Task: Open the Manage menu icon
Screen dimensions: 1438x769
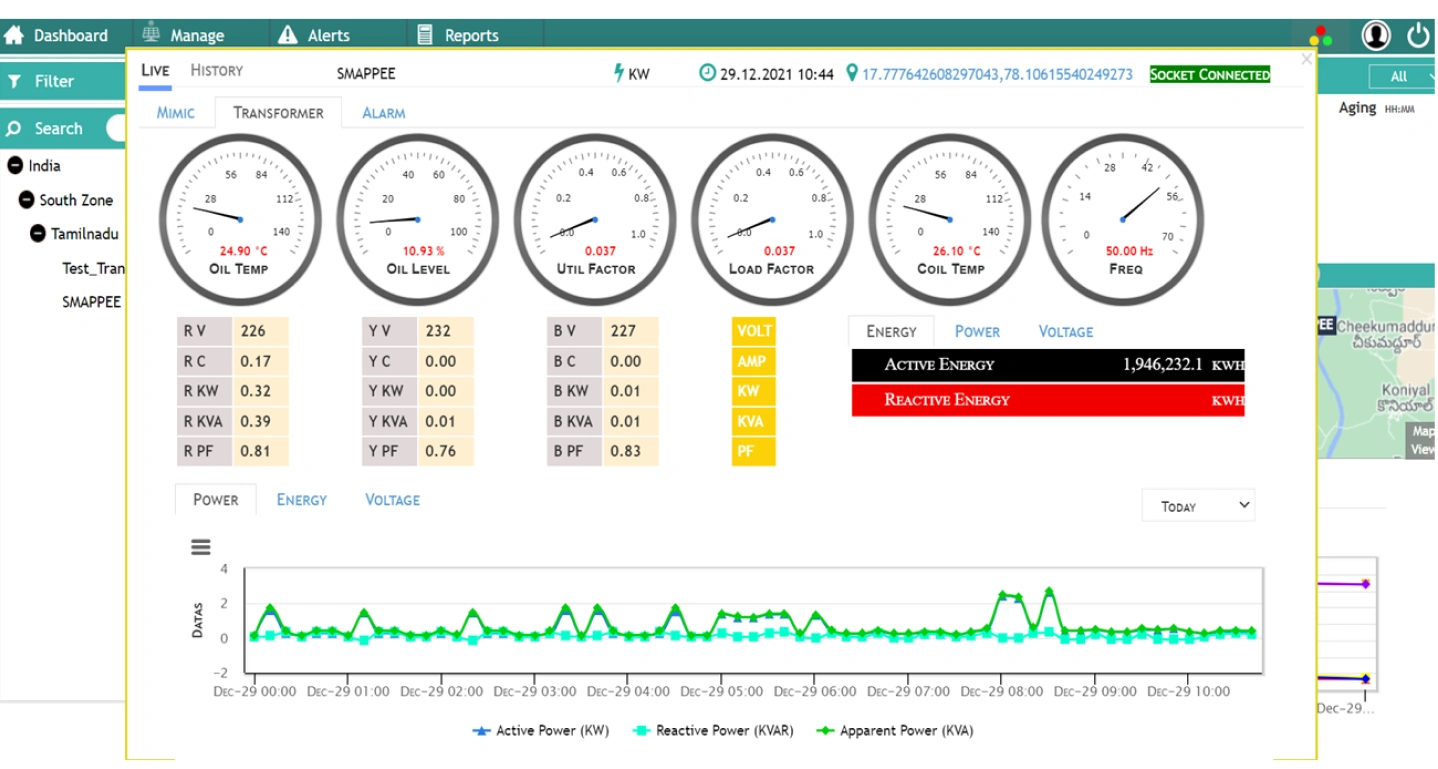Action: [x=151, y=33]
